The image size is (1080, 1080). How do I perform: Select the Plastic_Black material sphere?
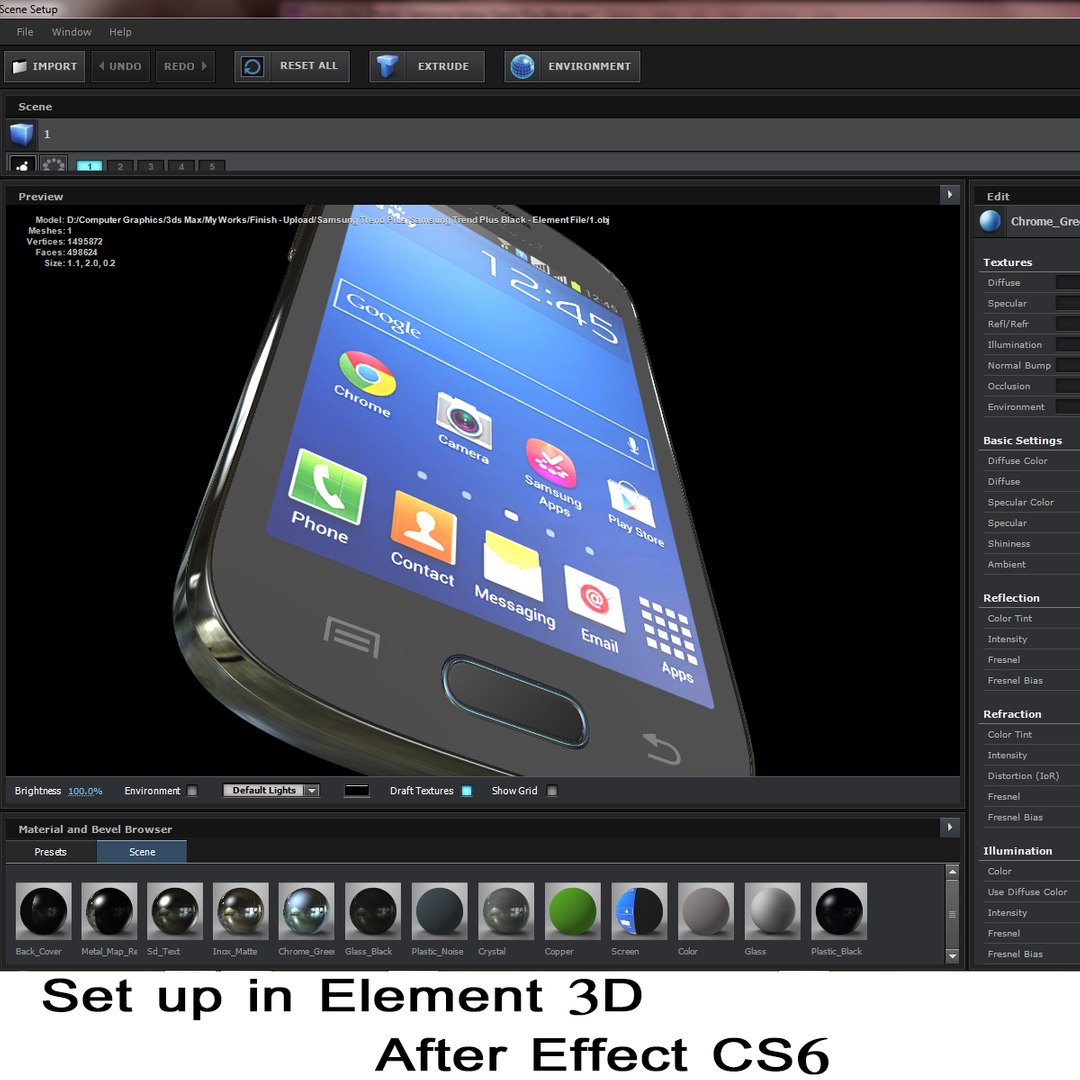839,911
